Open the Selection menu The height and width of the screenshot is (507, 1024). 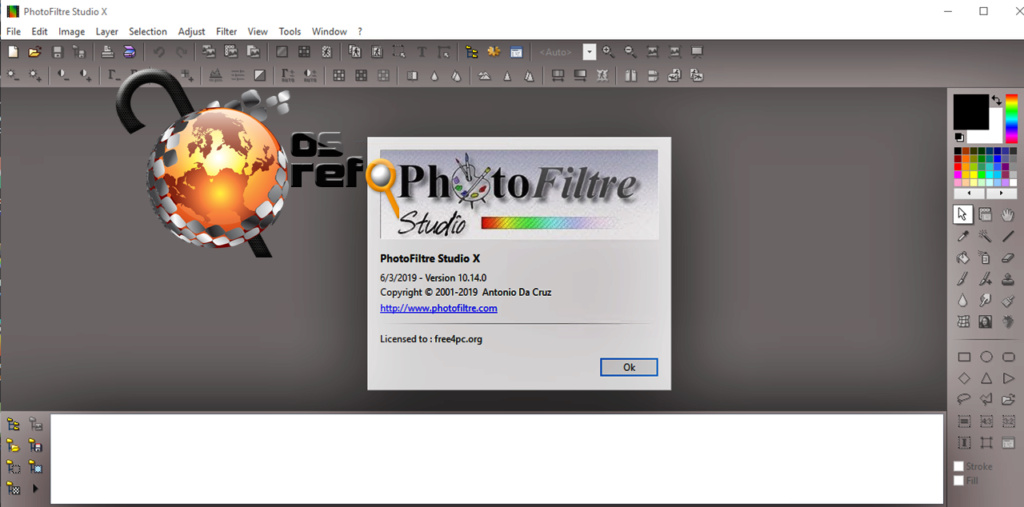148,31
